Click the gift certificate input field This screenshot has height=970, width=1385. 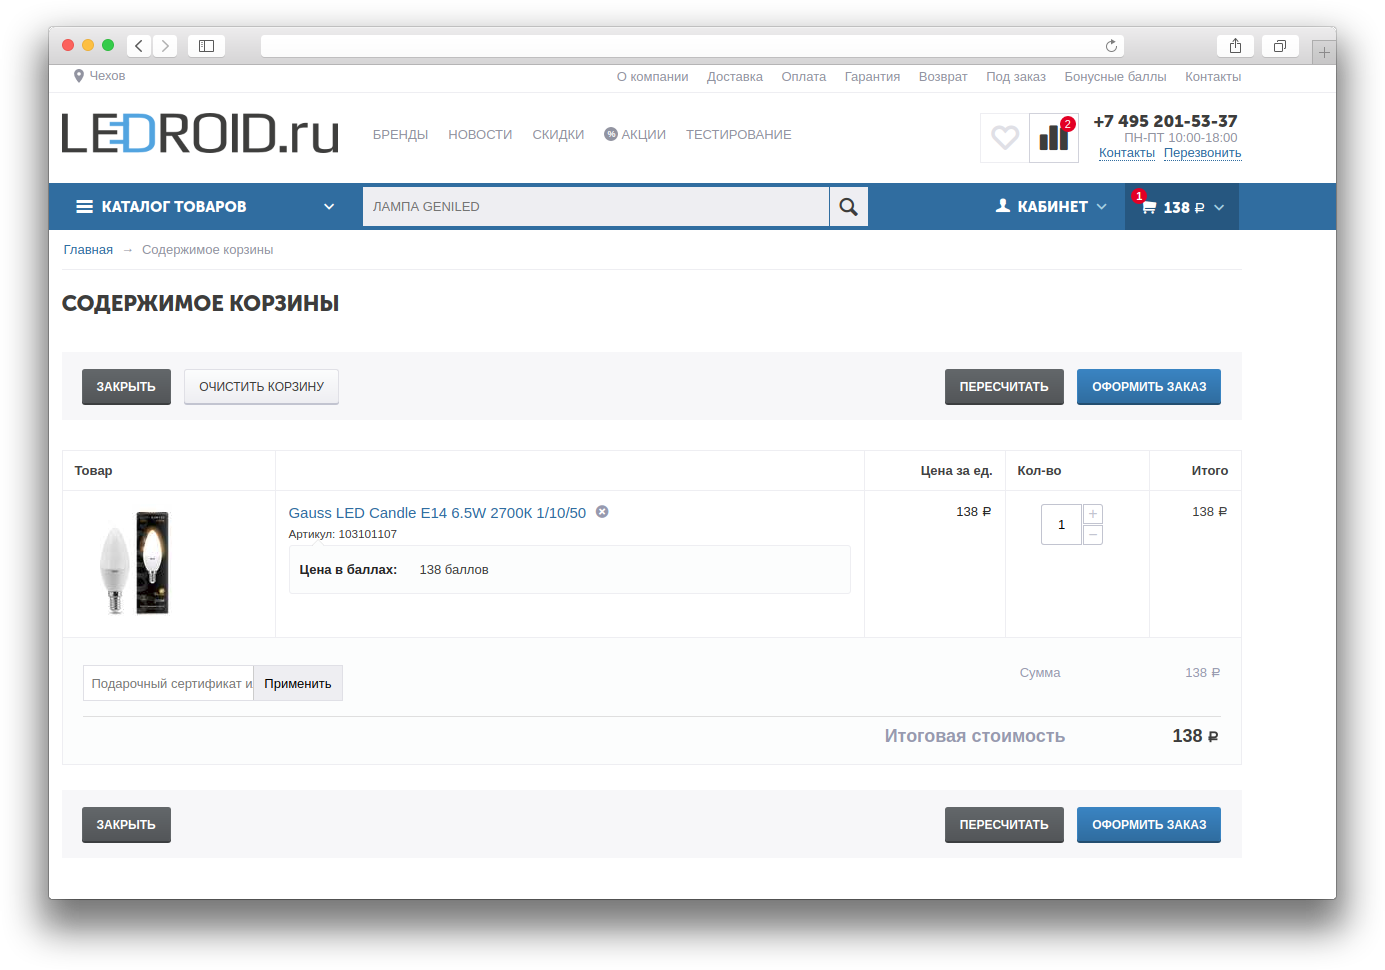pyautogui.click(x=167, y=682)
